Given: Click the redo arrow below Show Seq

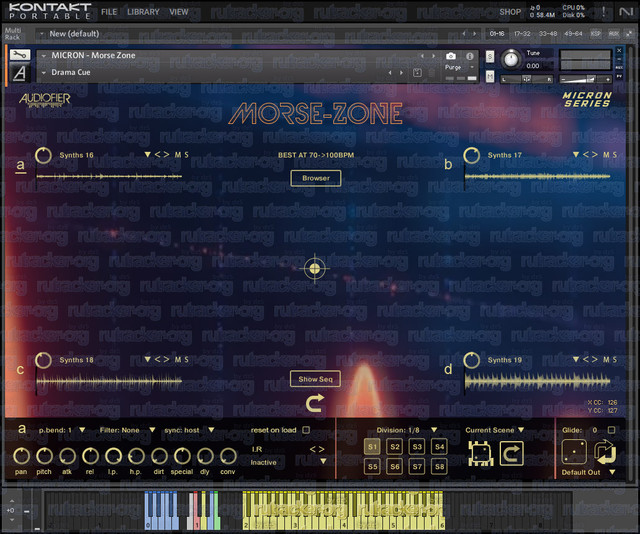Looking at the screenshot, I should click(315, 403).
